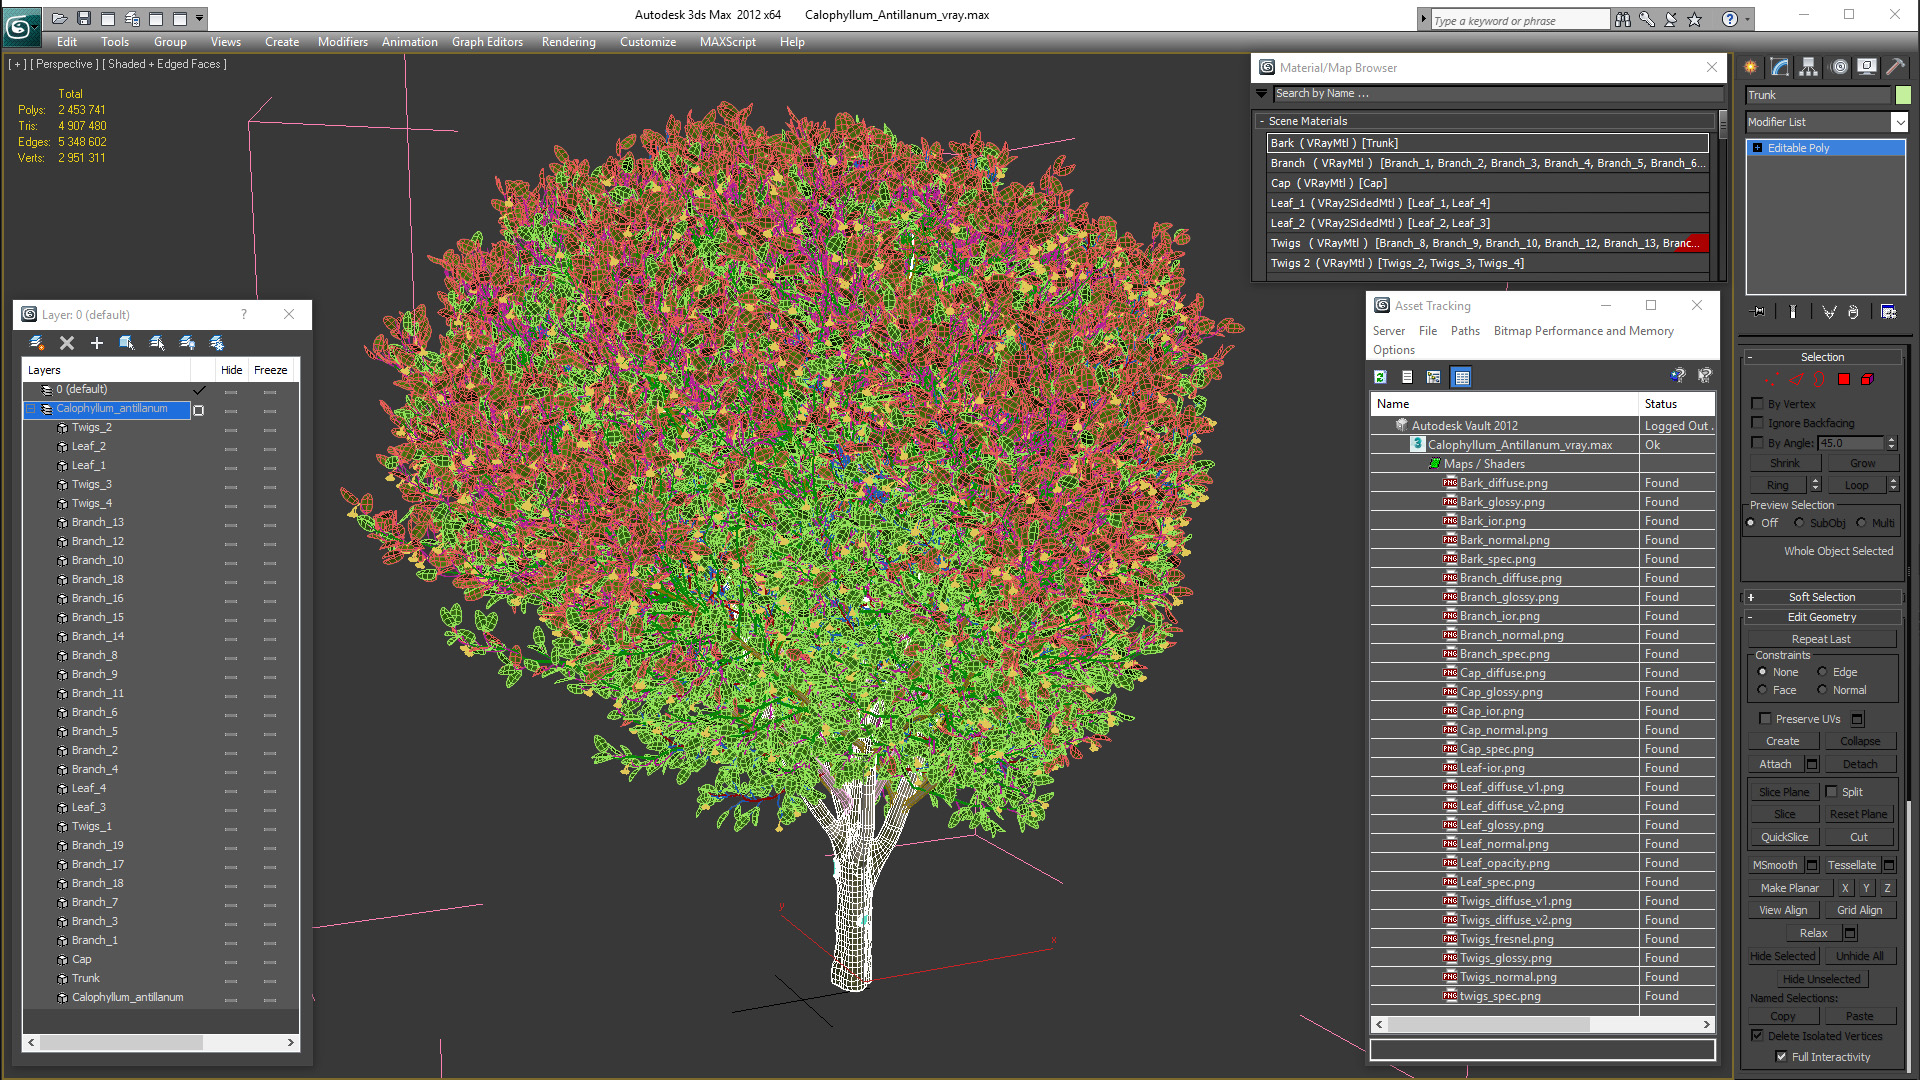Click Search binoculars icon in title bar

click(1622, 19)
